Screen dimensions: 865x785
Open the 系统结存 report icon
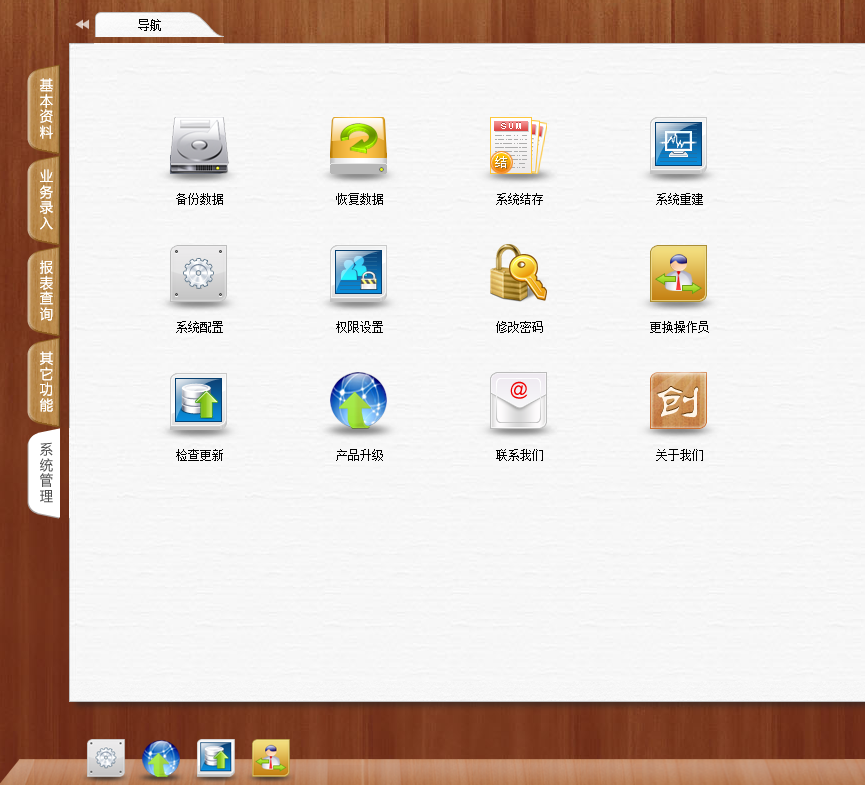(x=519, y=146)
